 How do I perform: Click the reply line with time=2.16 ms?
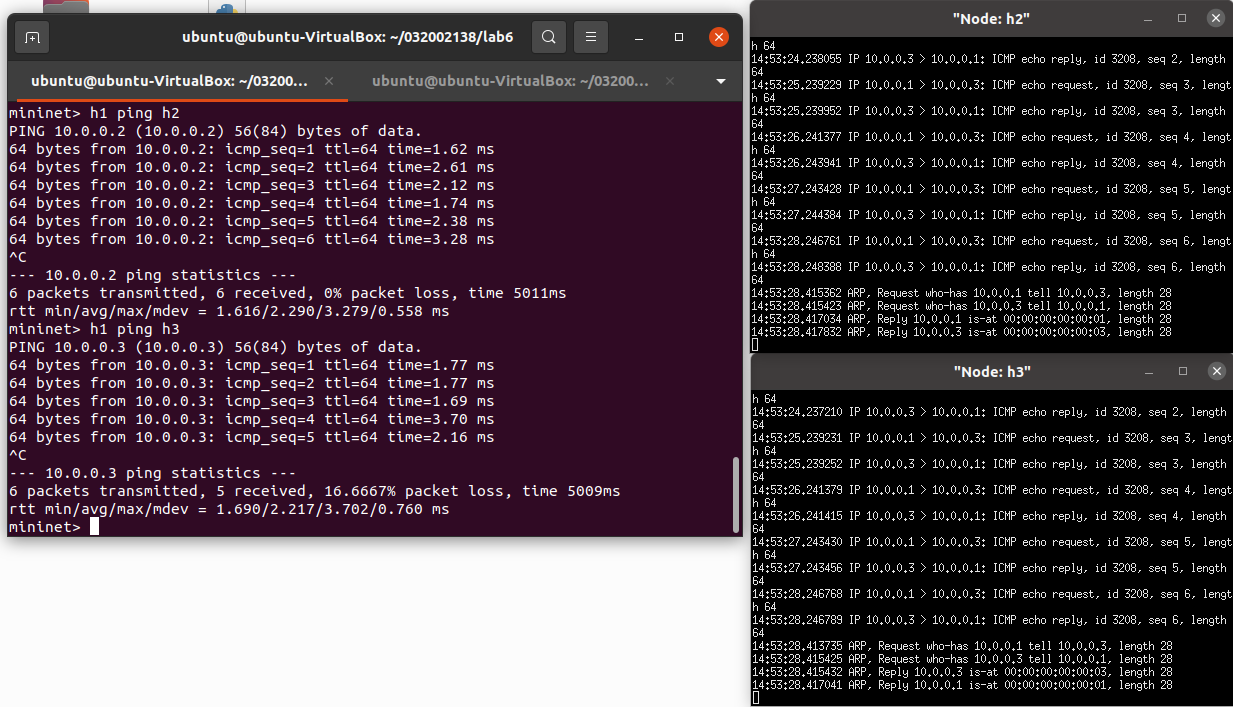(x=252, y=437)
